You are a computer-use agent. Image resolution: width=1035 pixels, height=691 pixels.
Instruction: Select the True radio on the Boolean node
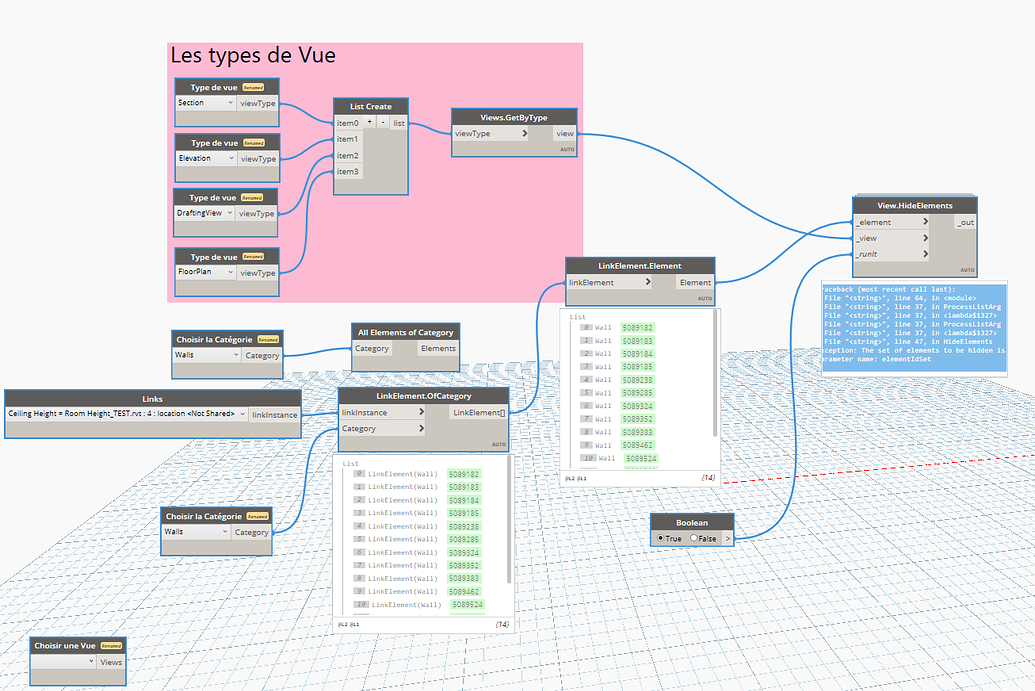pyautogui.click(x=661, y=538)
